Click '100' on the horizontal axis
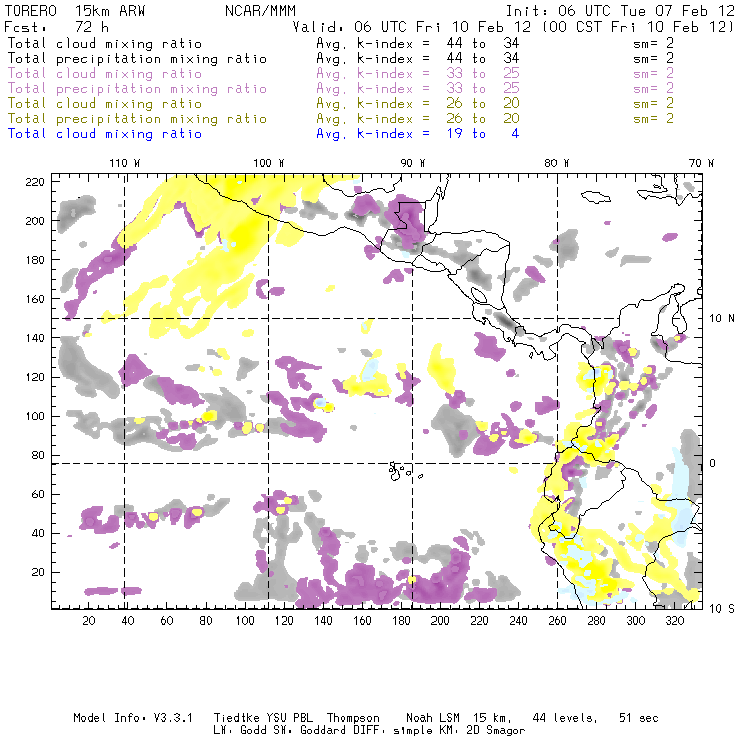The height and width of the screenshot is (740, 740). click(x=245, y=621)
